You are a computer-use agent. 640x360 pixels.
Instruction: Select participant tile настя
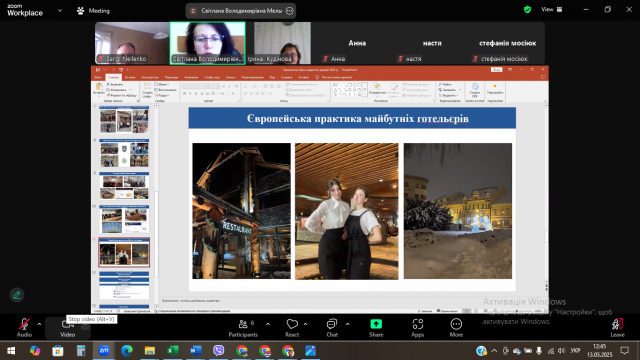(x=432, y=43)
